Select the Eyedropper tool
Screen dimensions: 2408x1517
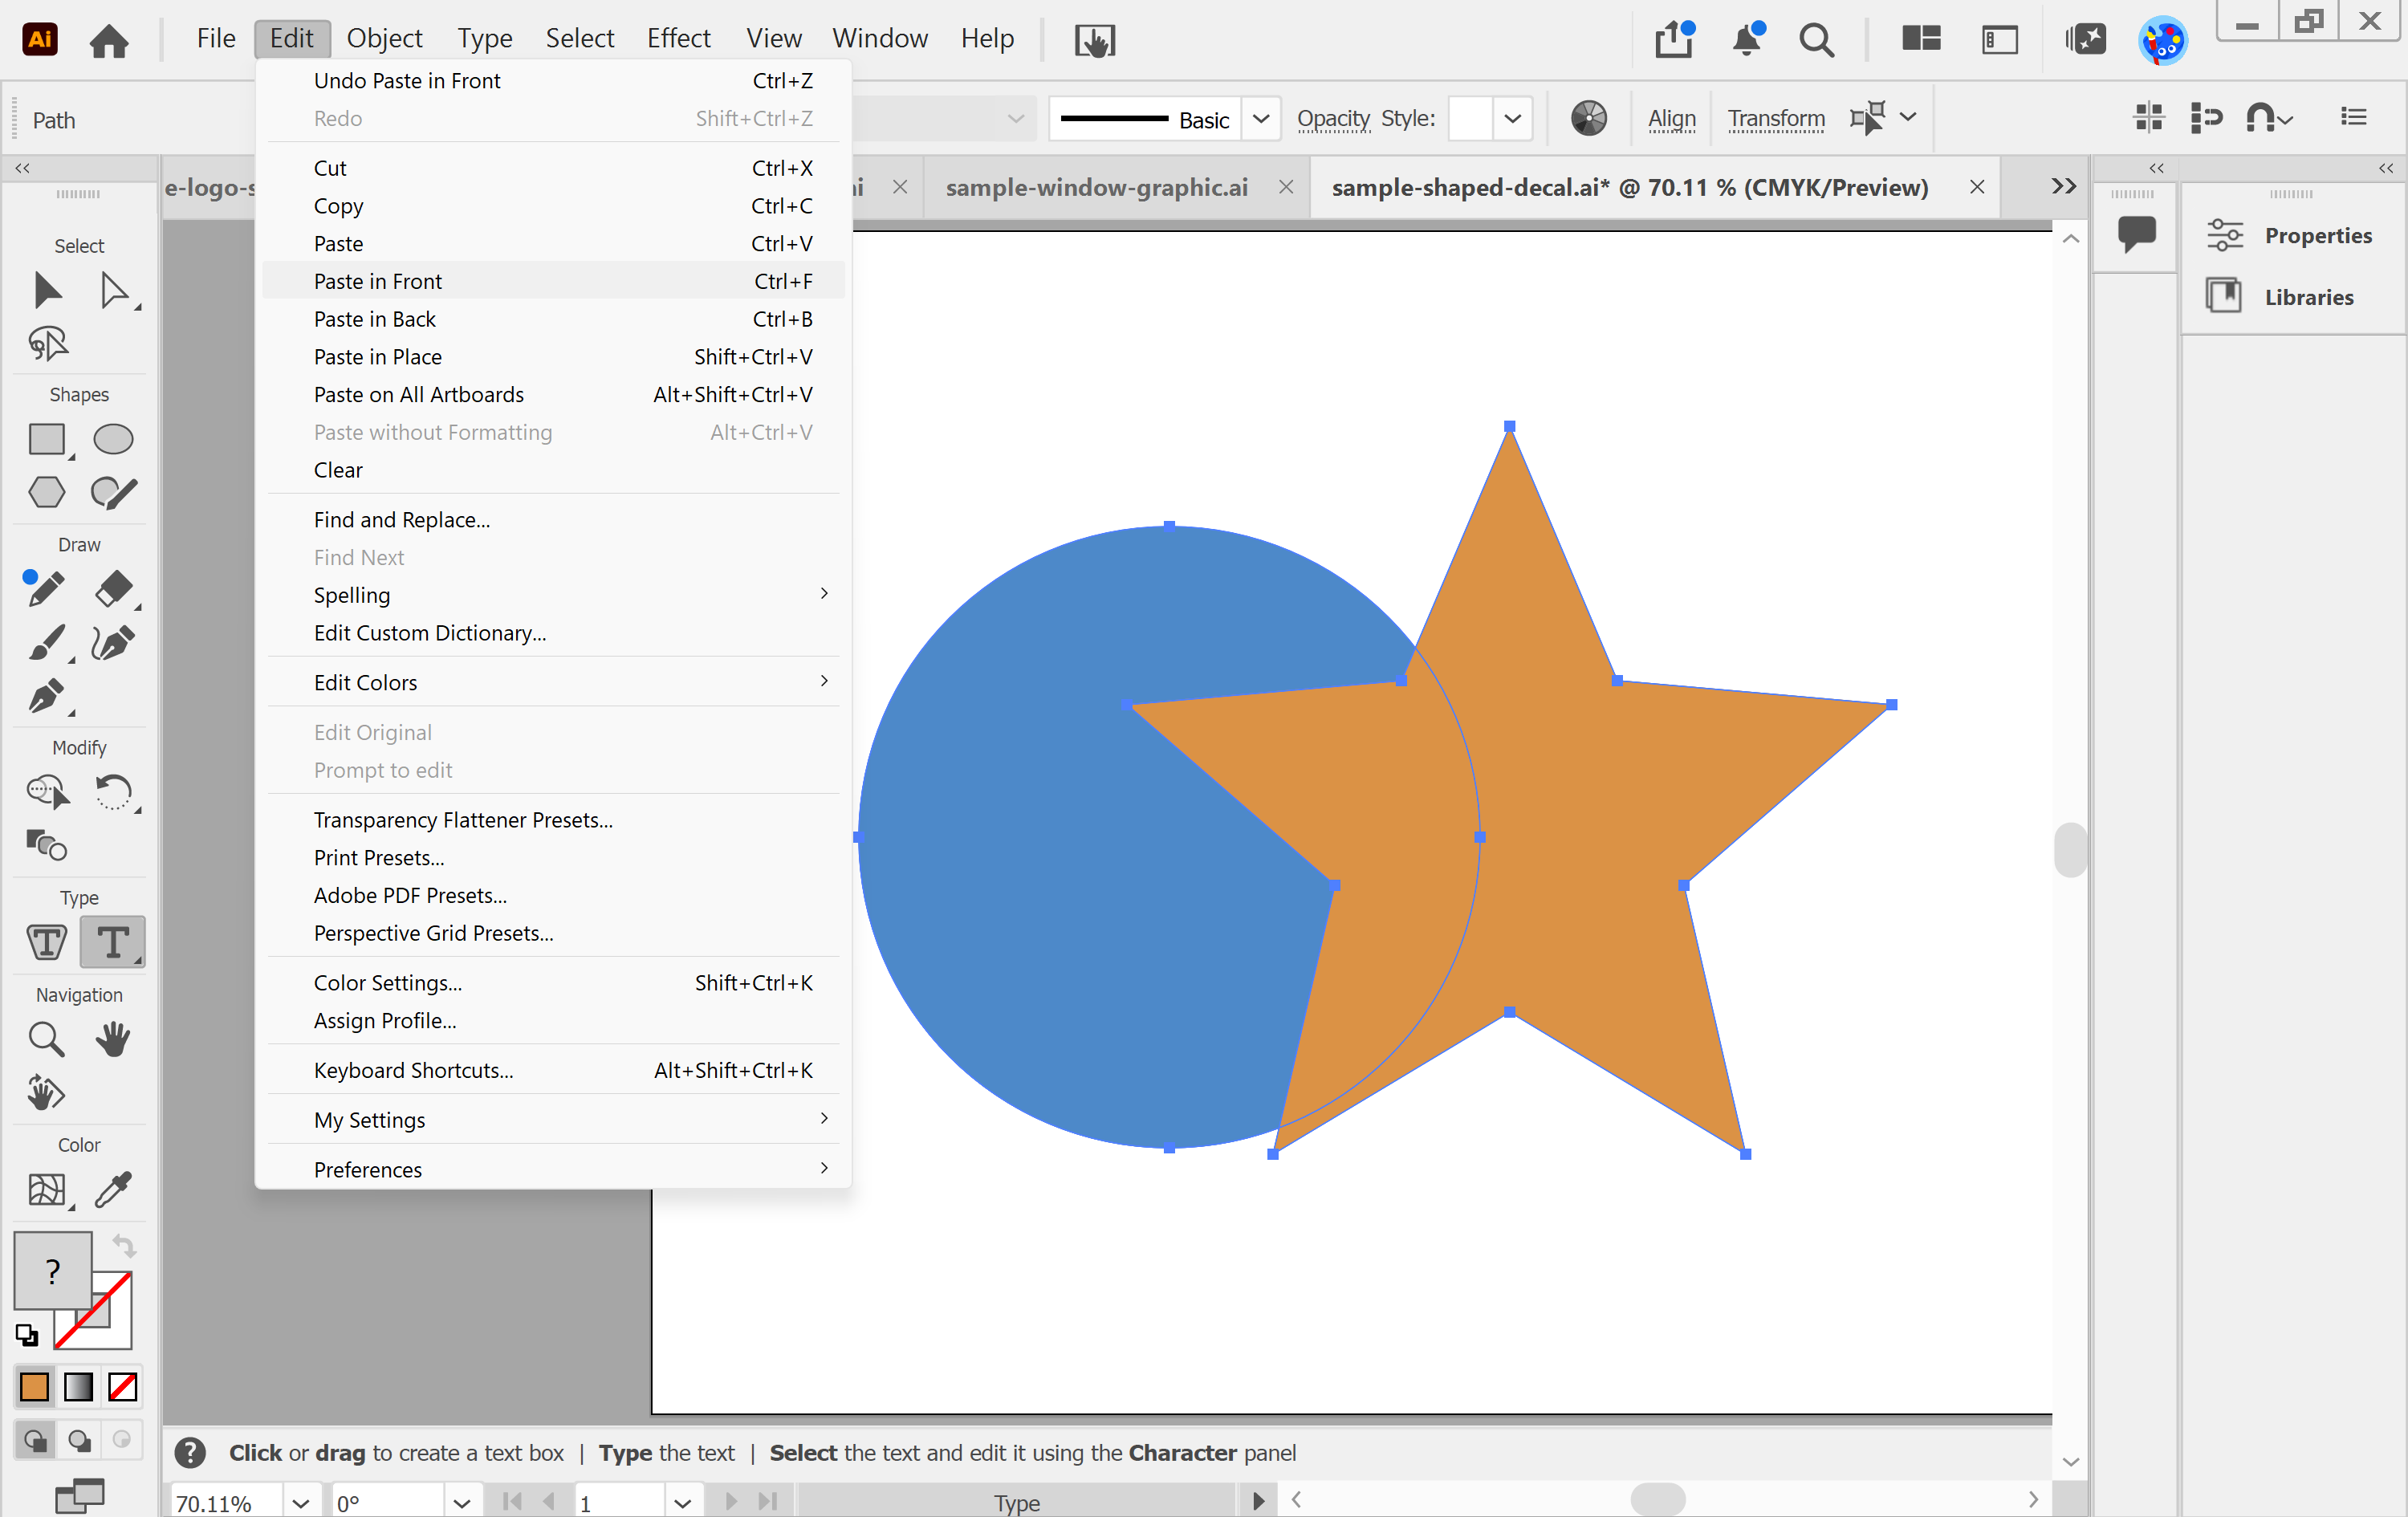click(x=113, y=1189)
